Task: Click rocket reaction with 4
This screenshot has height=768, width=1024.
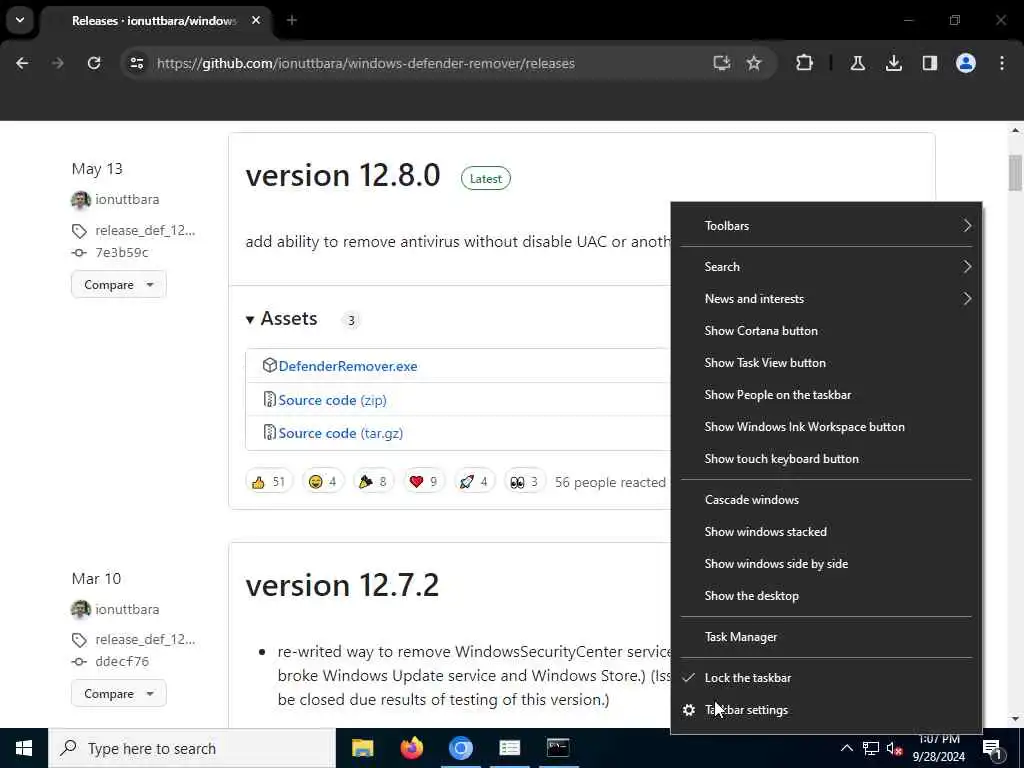Action: tap(473, 482)
